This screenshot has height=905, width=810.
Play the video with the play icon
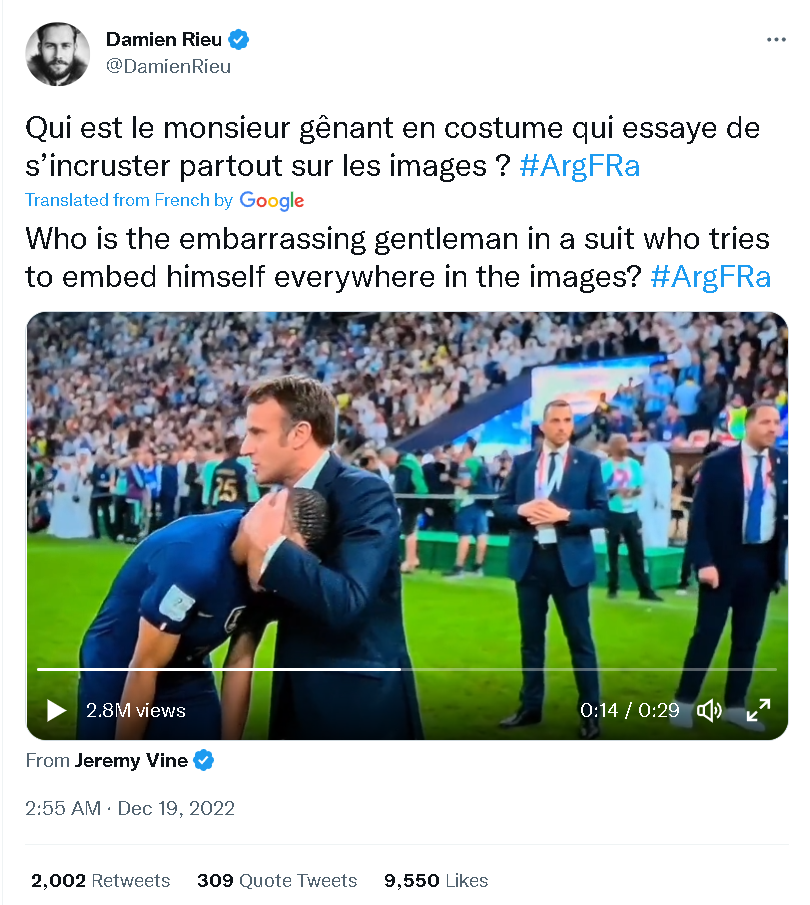(x=56, y=710)
